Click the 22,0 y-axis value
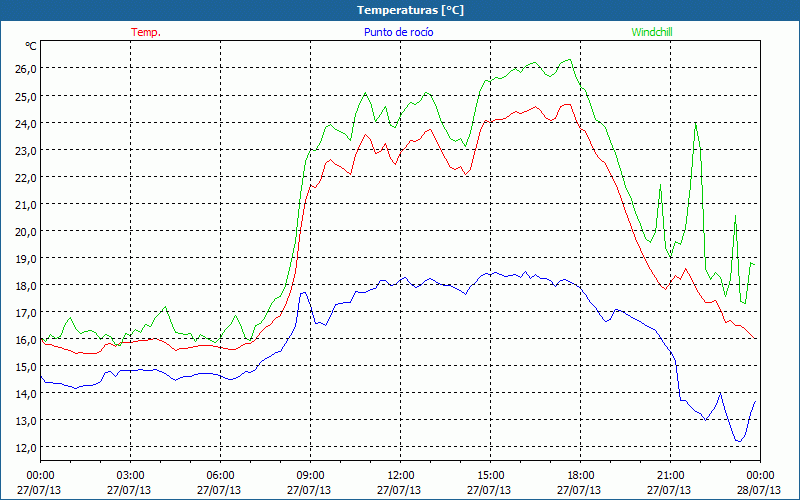Image resolution: width=800 pixels, height=500 pixels. pyautogui.click(x=26, y=177)
